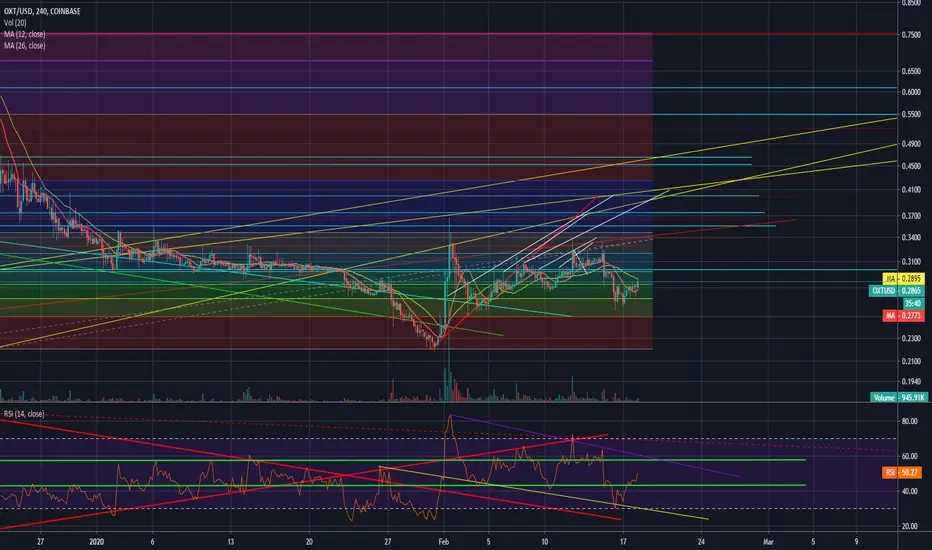Click date 24 on the time axis
This screenshot has width=932, height=550.
pos(701,542)
